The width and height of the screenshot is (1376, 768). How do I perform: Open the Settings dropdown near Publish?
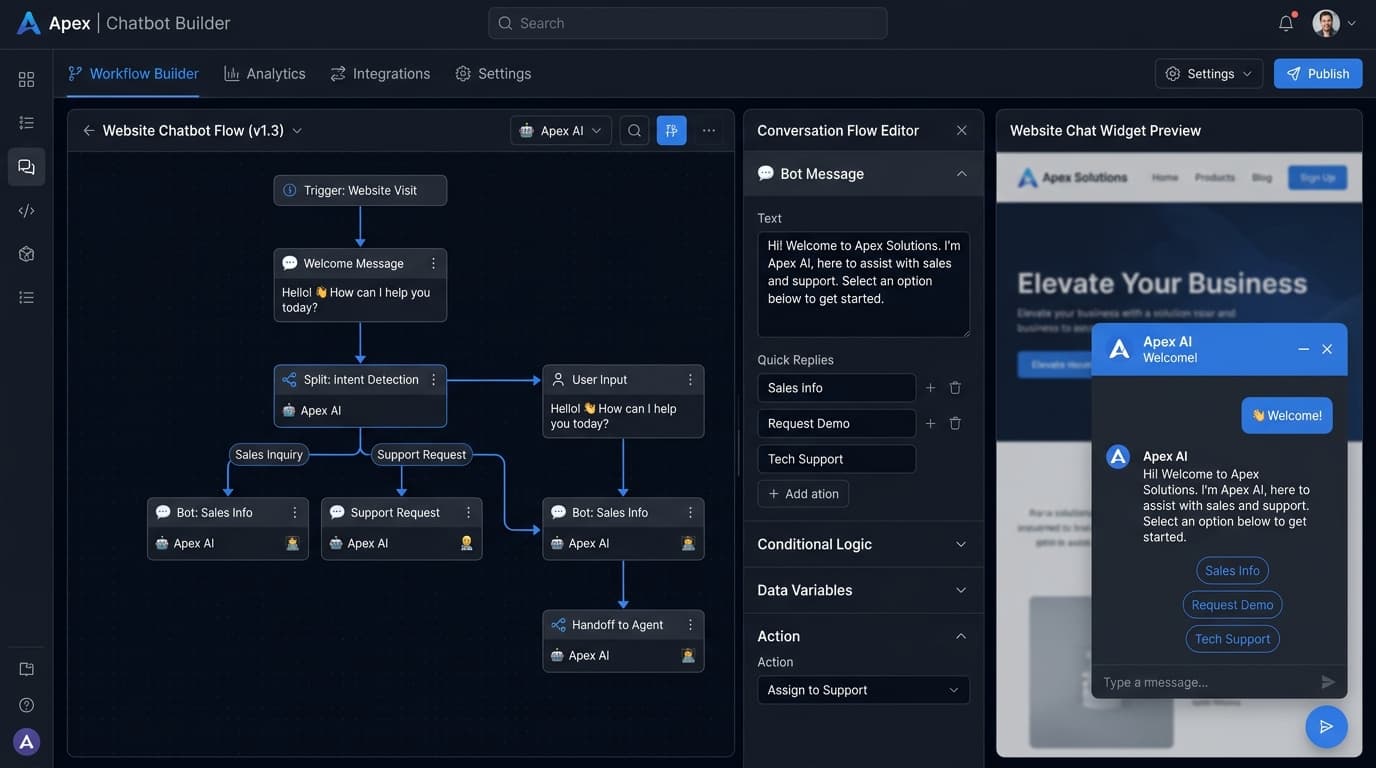1208,72
